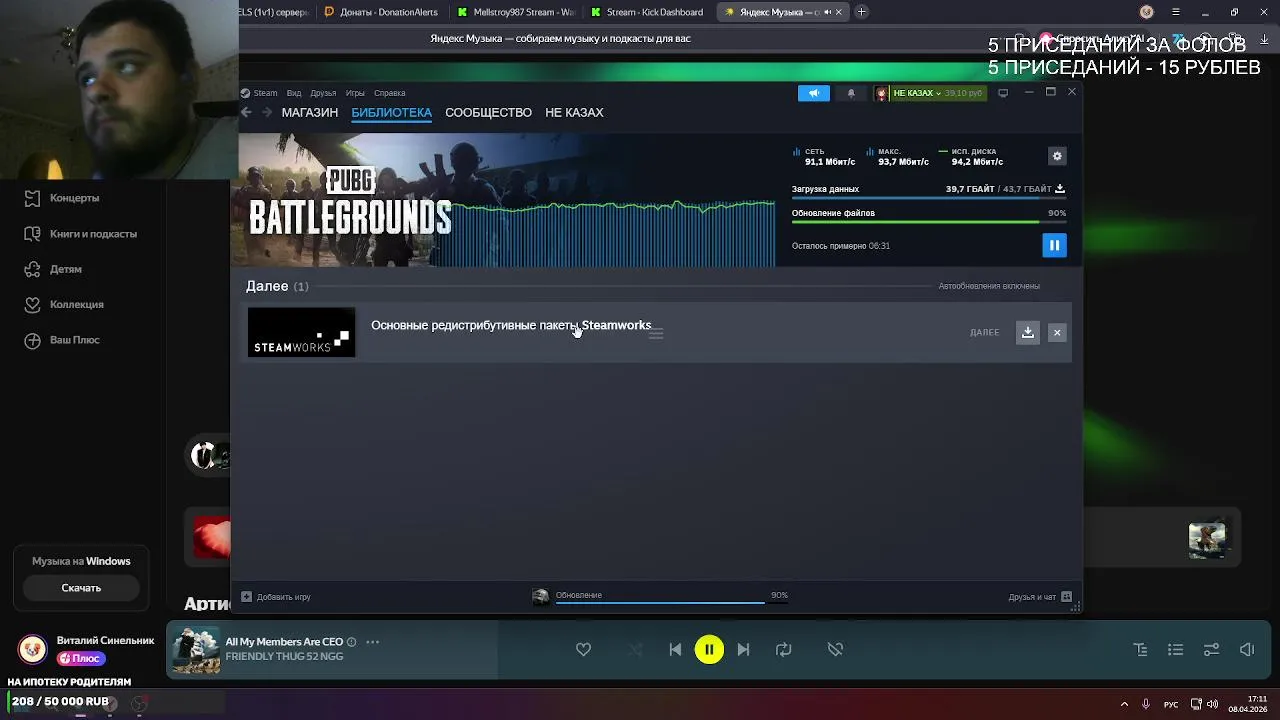
Task: Open track options three-dots menu
Action: [373, 642]
